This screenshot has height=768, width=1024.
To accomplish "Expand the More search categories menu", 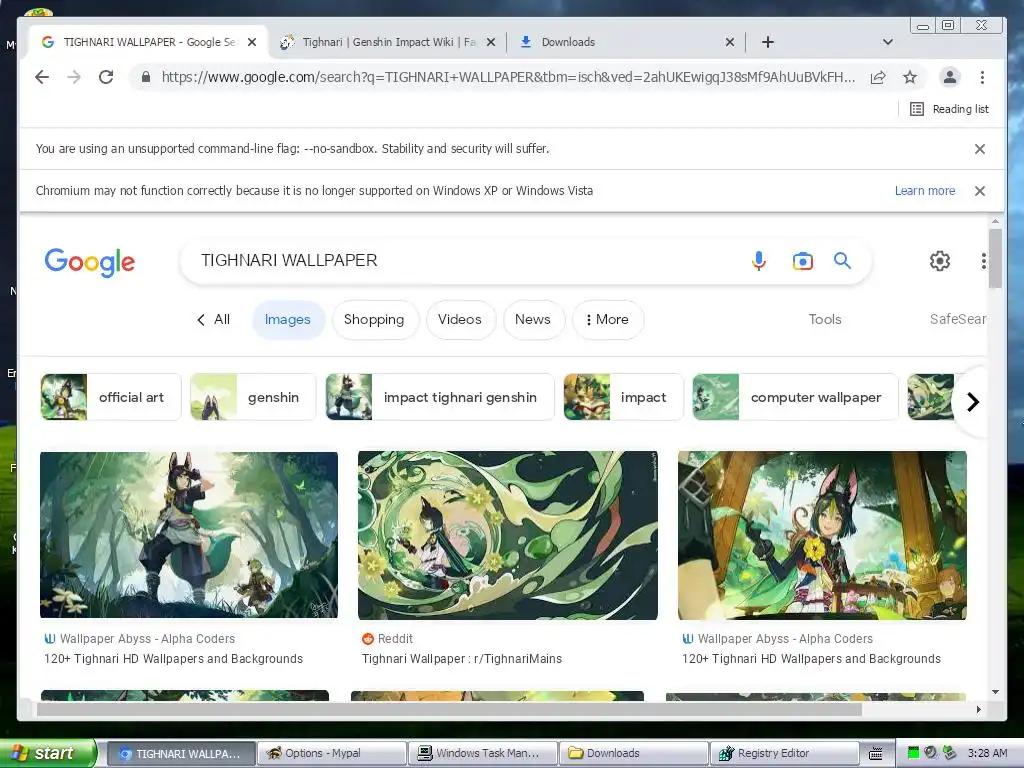I will (607, 319).
